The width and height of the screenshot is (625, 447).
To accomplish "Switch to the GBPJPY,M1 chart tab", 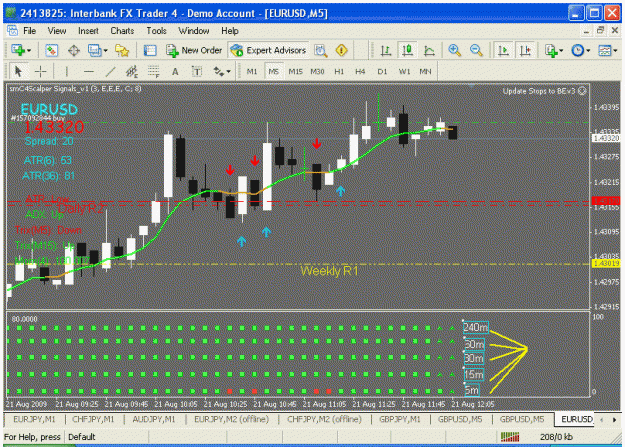I will pos(400,419).
